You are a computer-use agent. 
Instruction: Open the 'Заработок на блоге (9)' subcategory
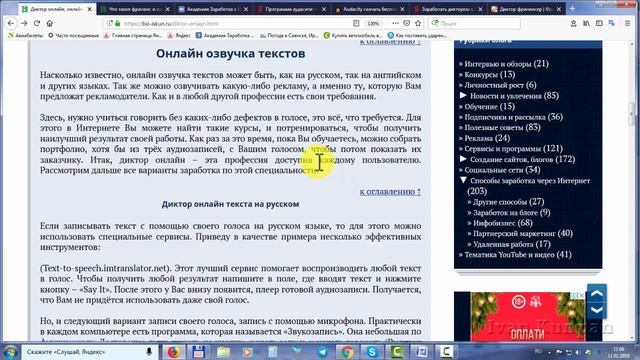511,212
